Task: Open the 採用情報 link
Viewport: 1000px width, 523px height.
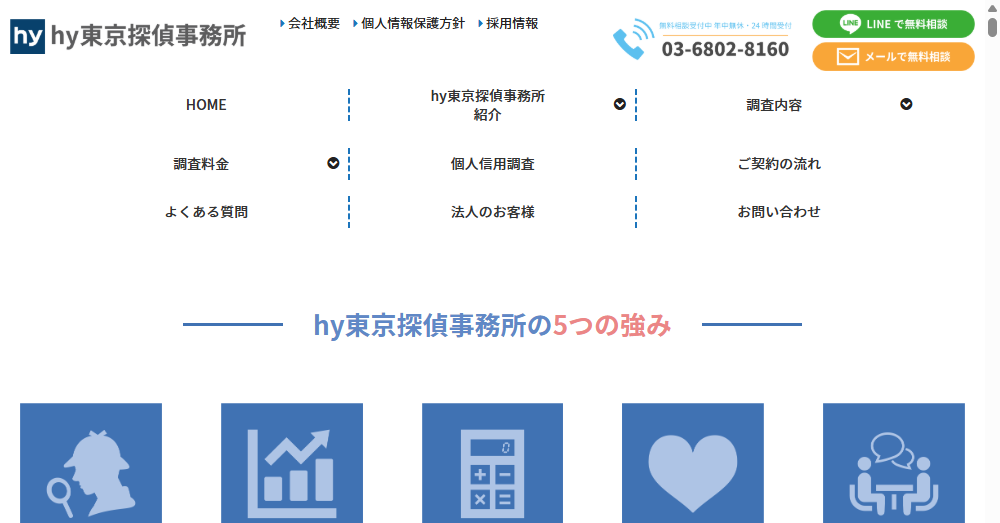Action: pyautogui.click(x=511, y=23)
